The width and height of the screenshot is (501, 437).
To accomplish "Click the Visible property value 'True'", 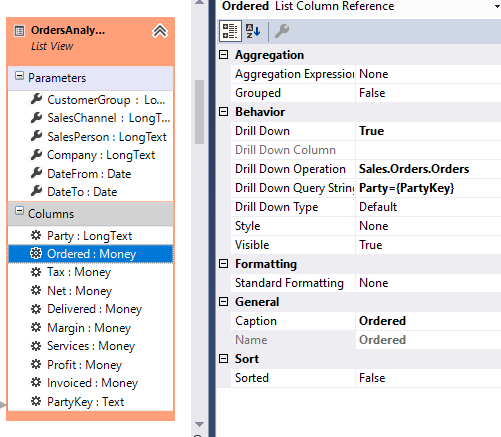I will coord(428,245).
